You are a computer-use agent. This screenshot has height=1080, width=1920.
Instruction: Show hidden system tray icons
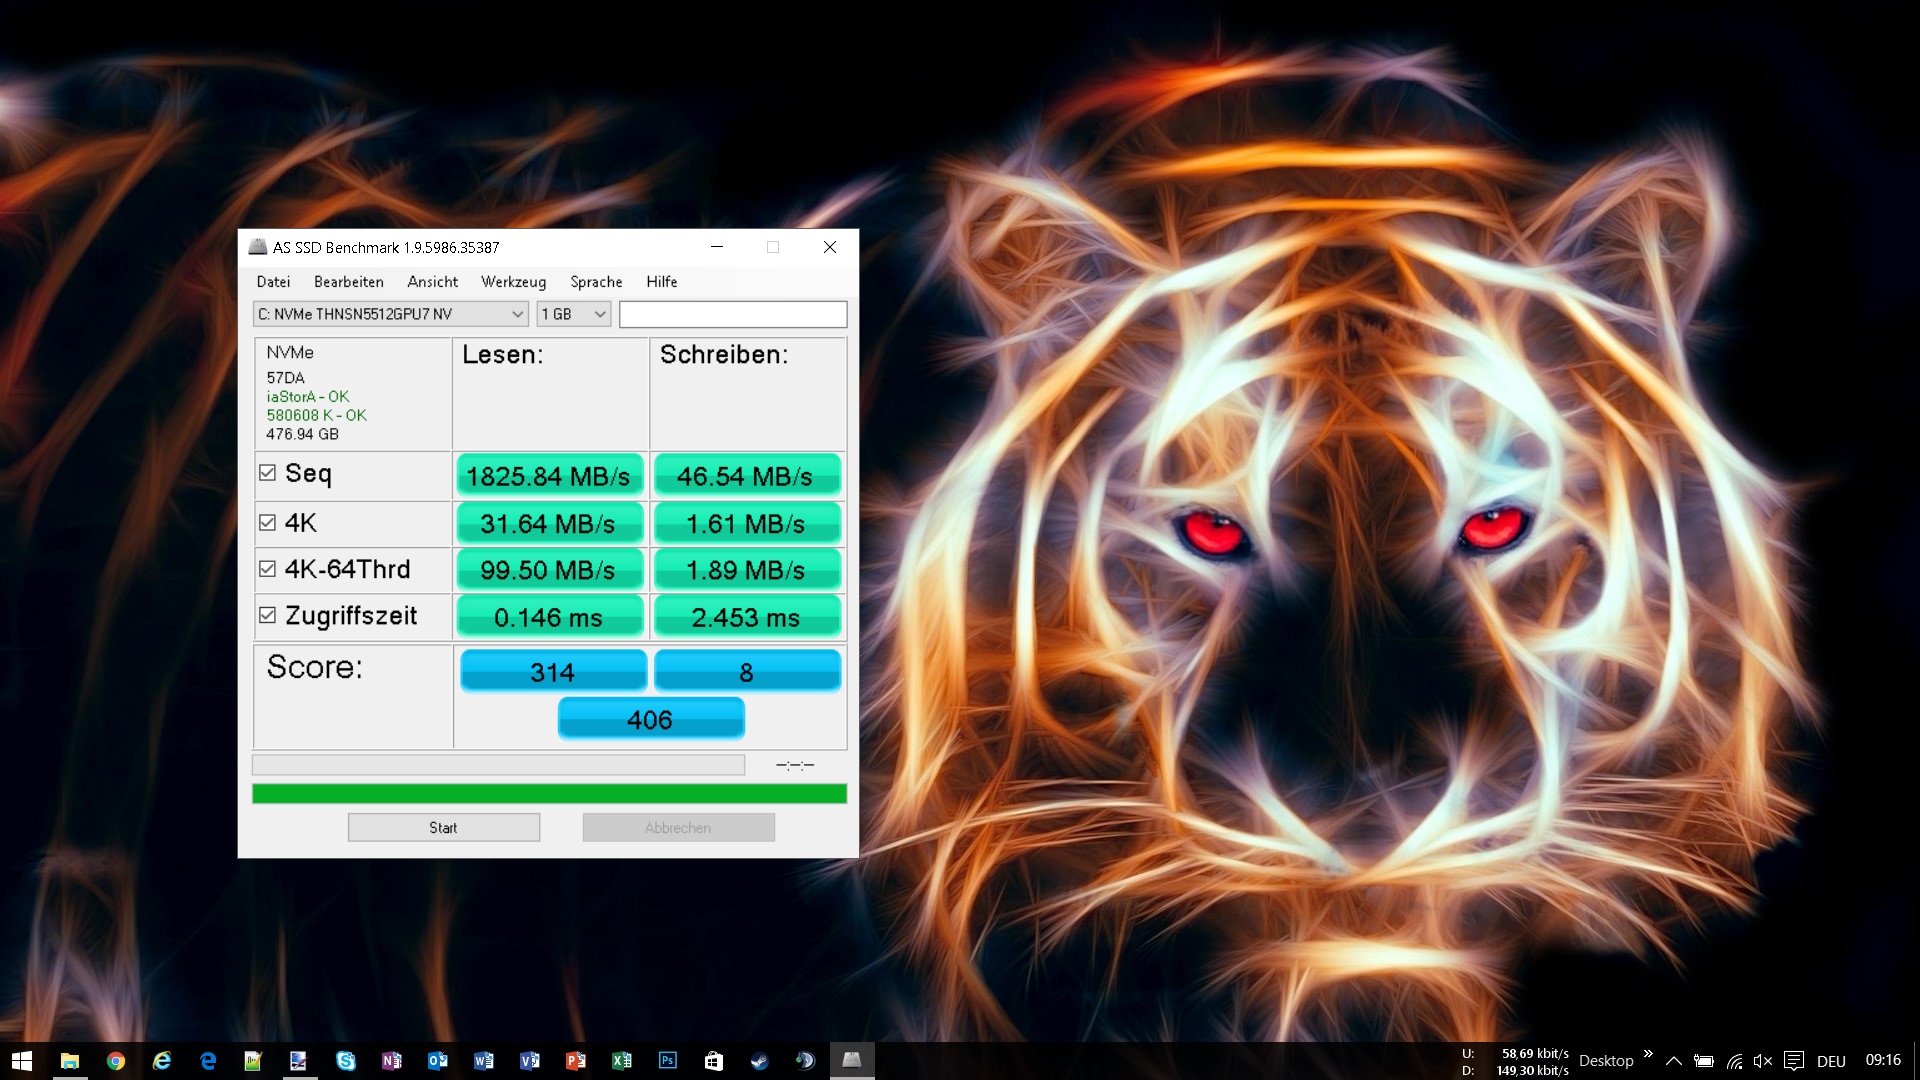(1673, 1061)
